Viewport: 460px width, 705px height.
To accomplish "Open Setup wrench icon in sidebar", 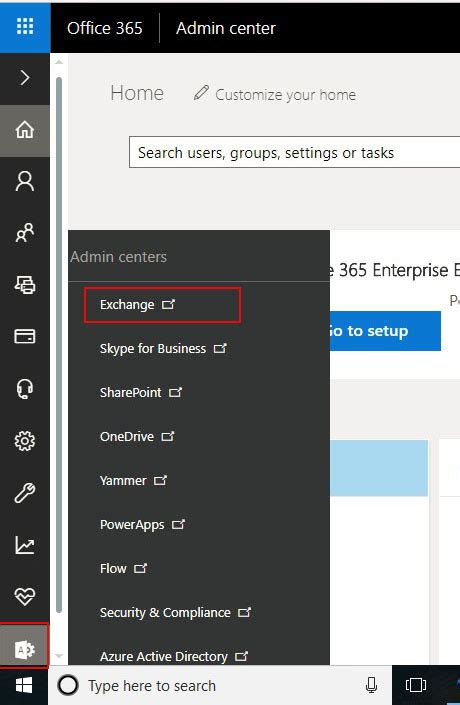I will point(25,493).
